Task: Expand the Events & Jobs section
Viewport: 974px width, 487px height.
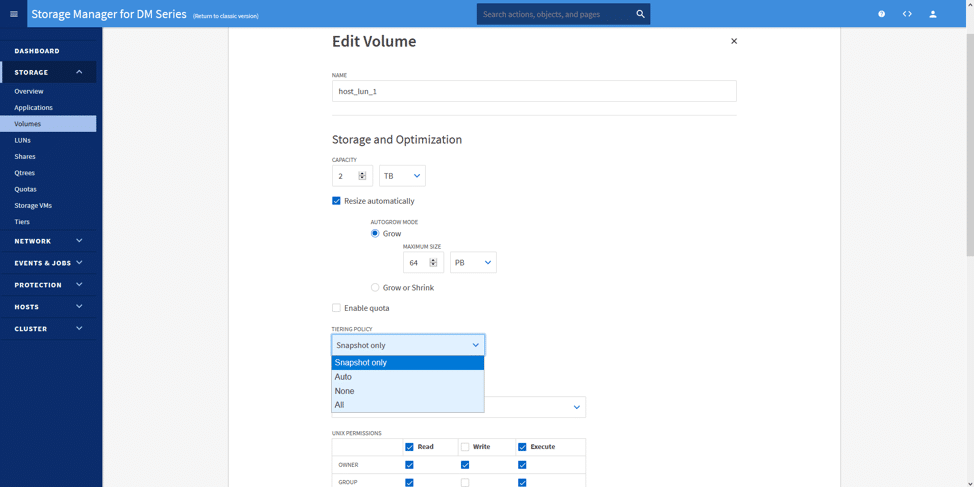Action: [x=79, y=263]
